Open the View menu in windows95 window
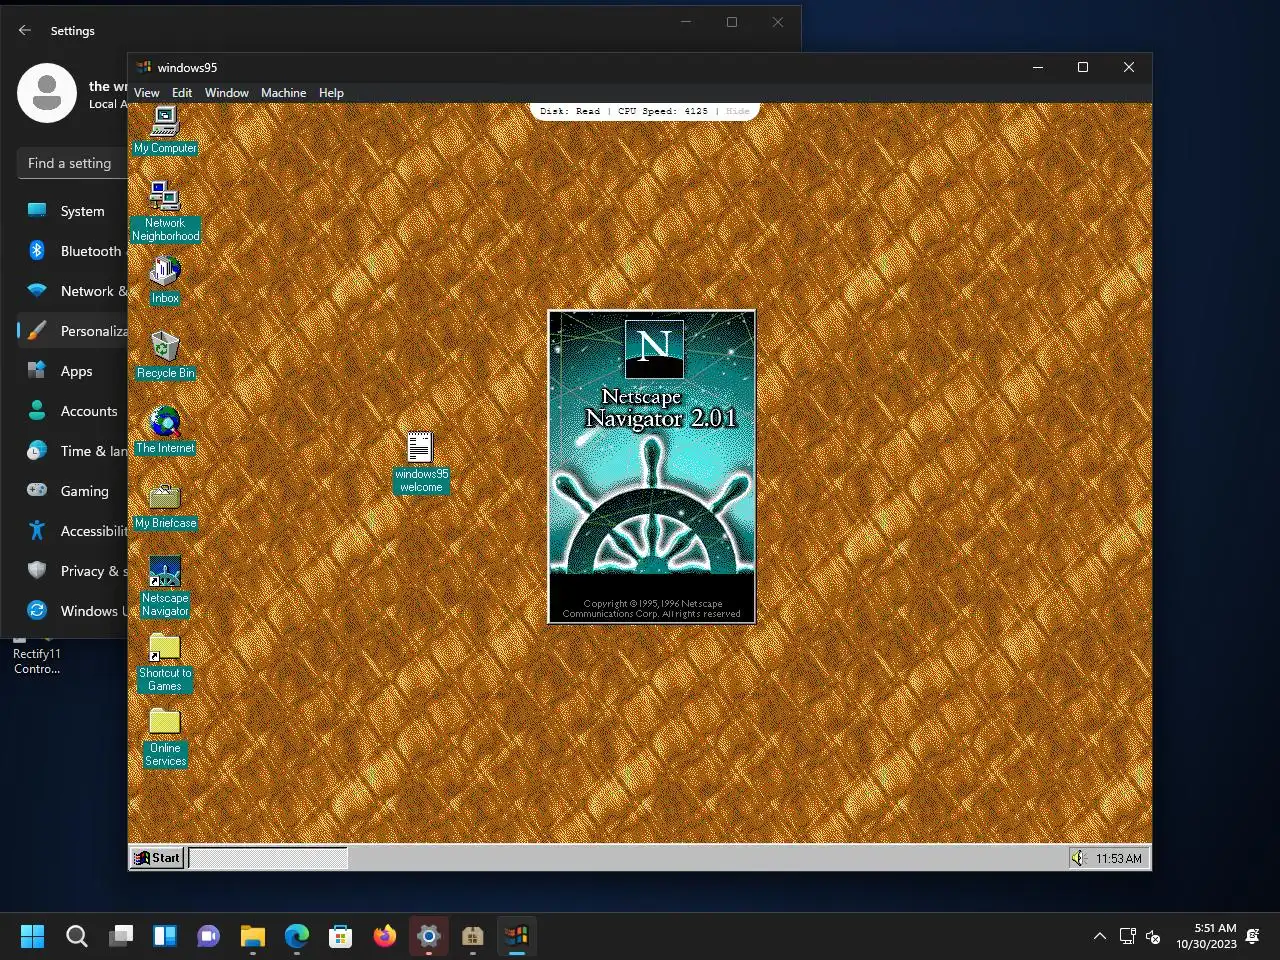The image size is (1280, 960). pyautogui.click(x=147, y=93)
